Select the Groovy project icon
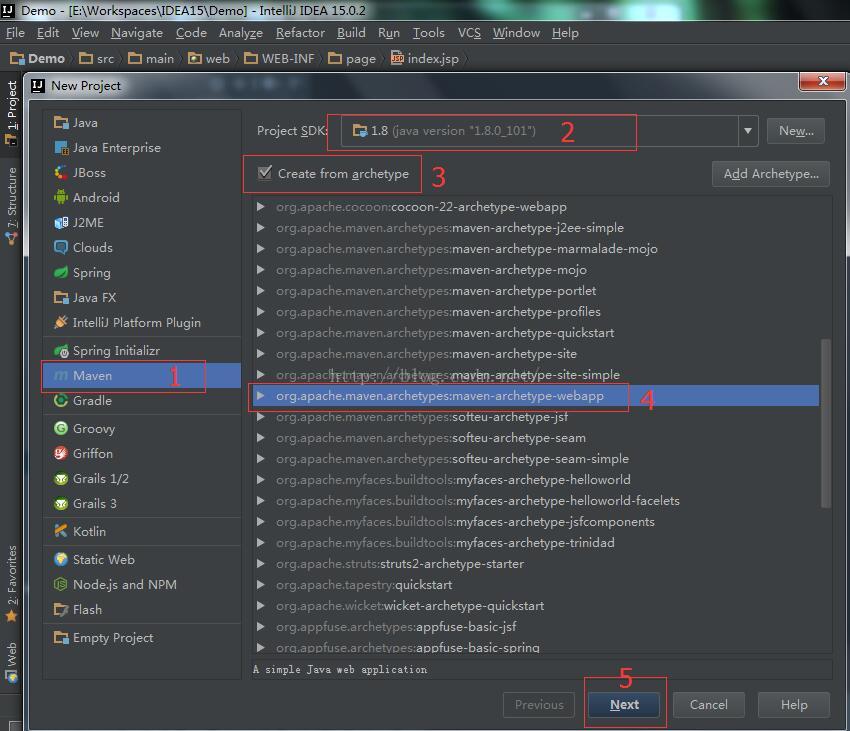Screen dimensions: 850x731 pyautogui.click(x=61, y=428)
